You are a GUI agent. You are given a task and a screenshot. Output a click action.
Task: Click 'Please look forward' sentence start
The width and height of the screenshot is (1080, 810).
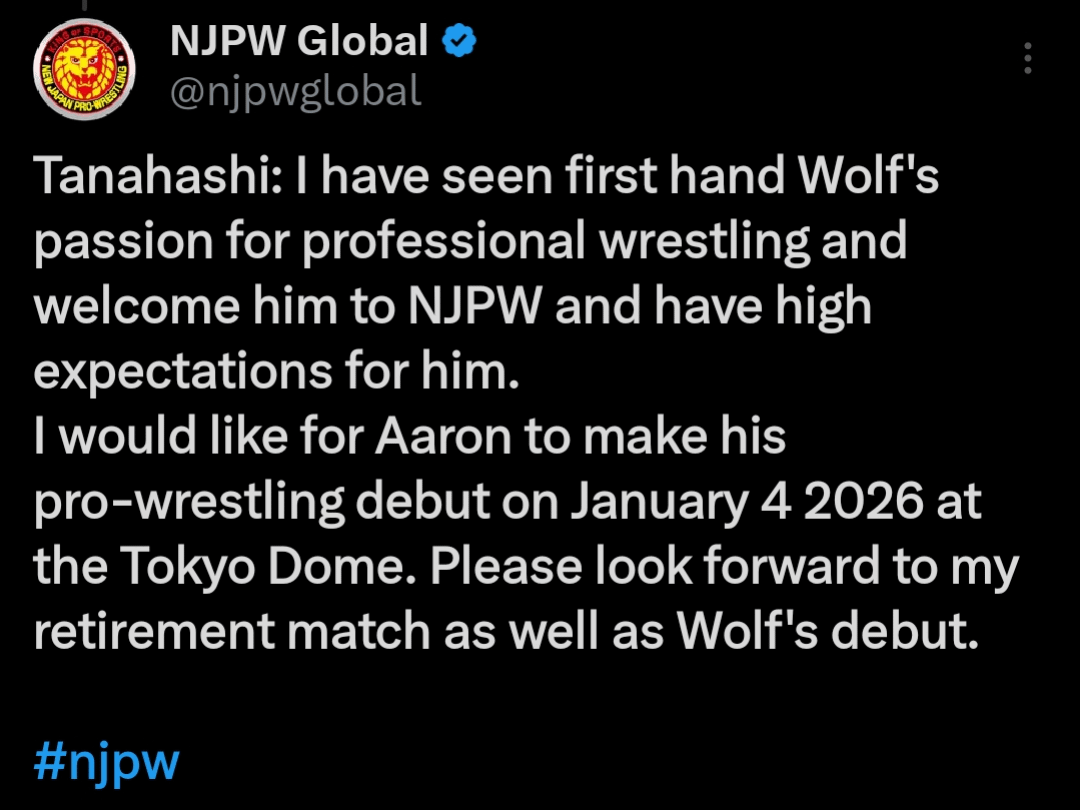[654, 568]
